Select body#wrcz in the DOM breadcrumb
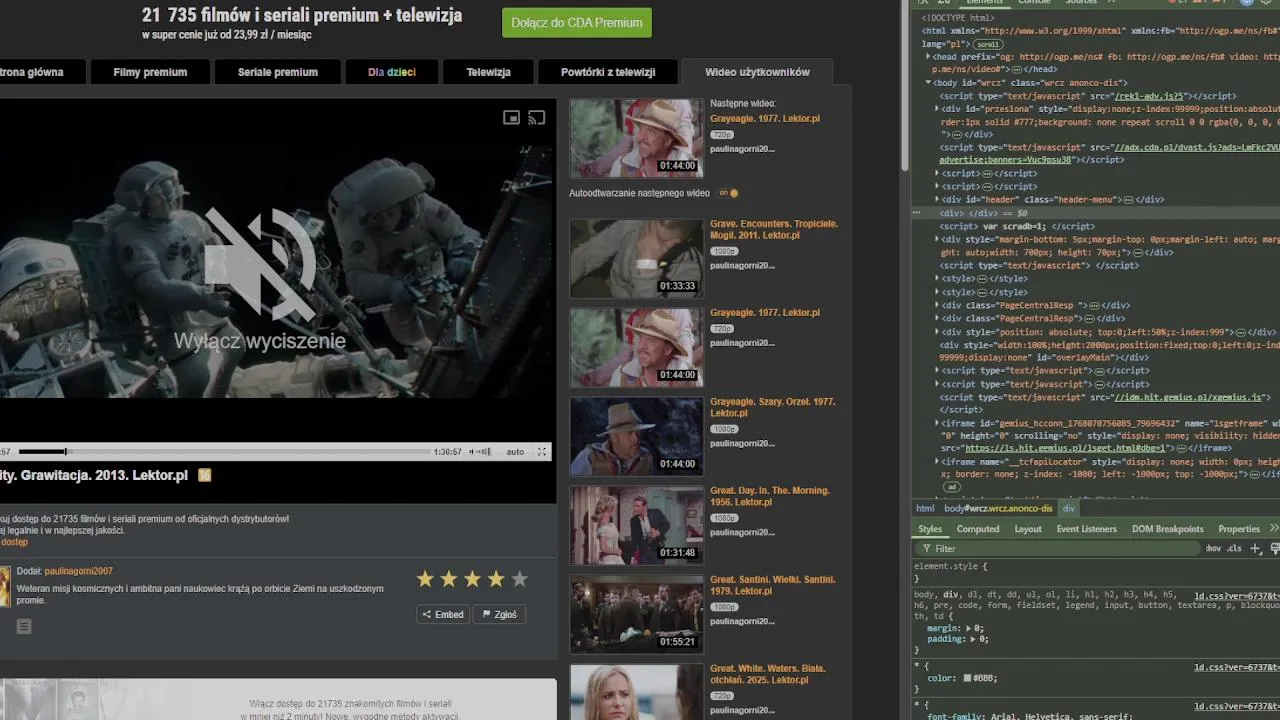 click(998, 508)
